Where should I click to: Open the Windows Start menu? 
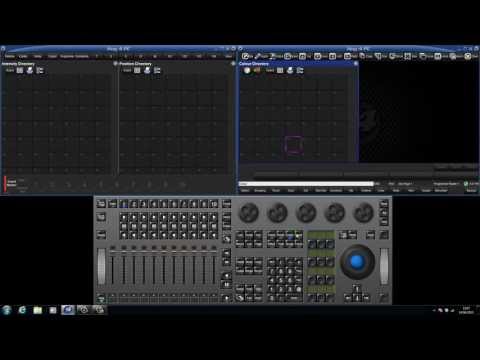click(7, 310)
